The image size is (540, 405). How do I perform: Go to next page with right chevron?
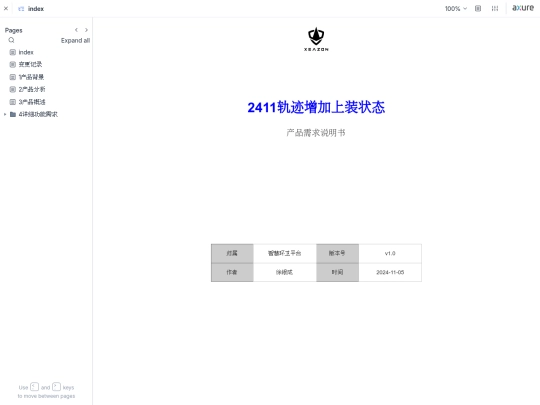pyautogui.click(x=86, y=30)
